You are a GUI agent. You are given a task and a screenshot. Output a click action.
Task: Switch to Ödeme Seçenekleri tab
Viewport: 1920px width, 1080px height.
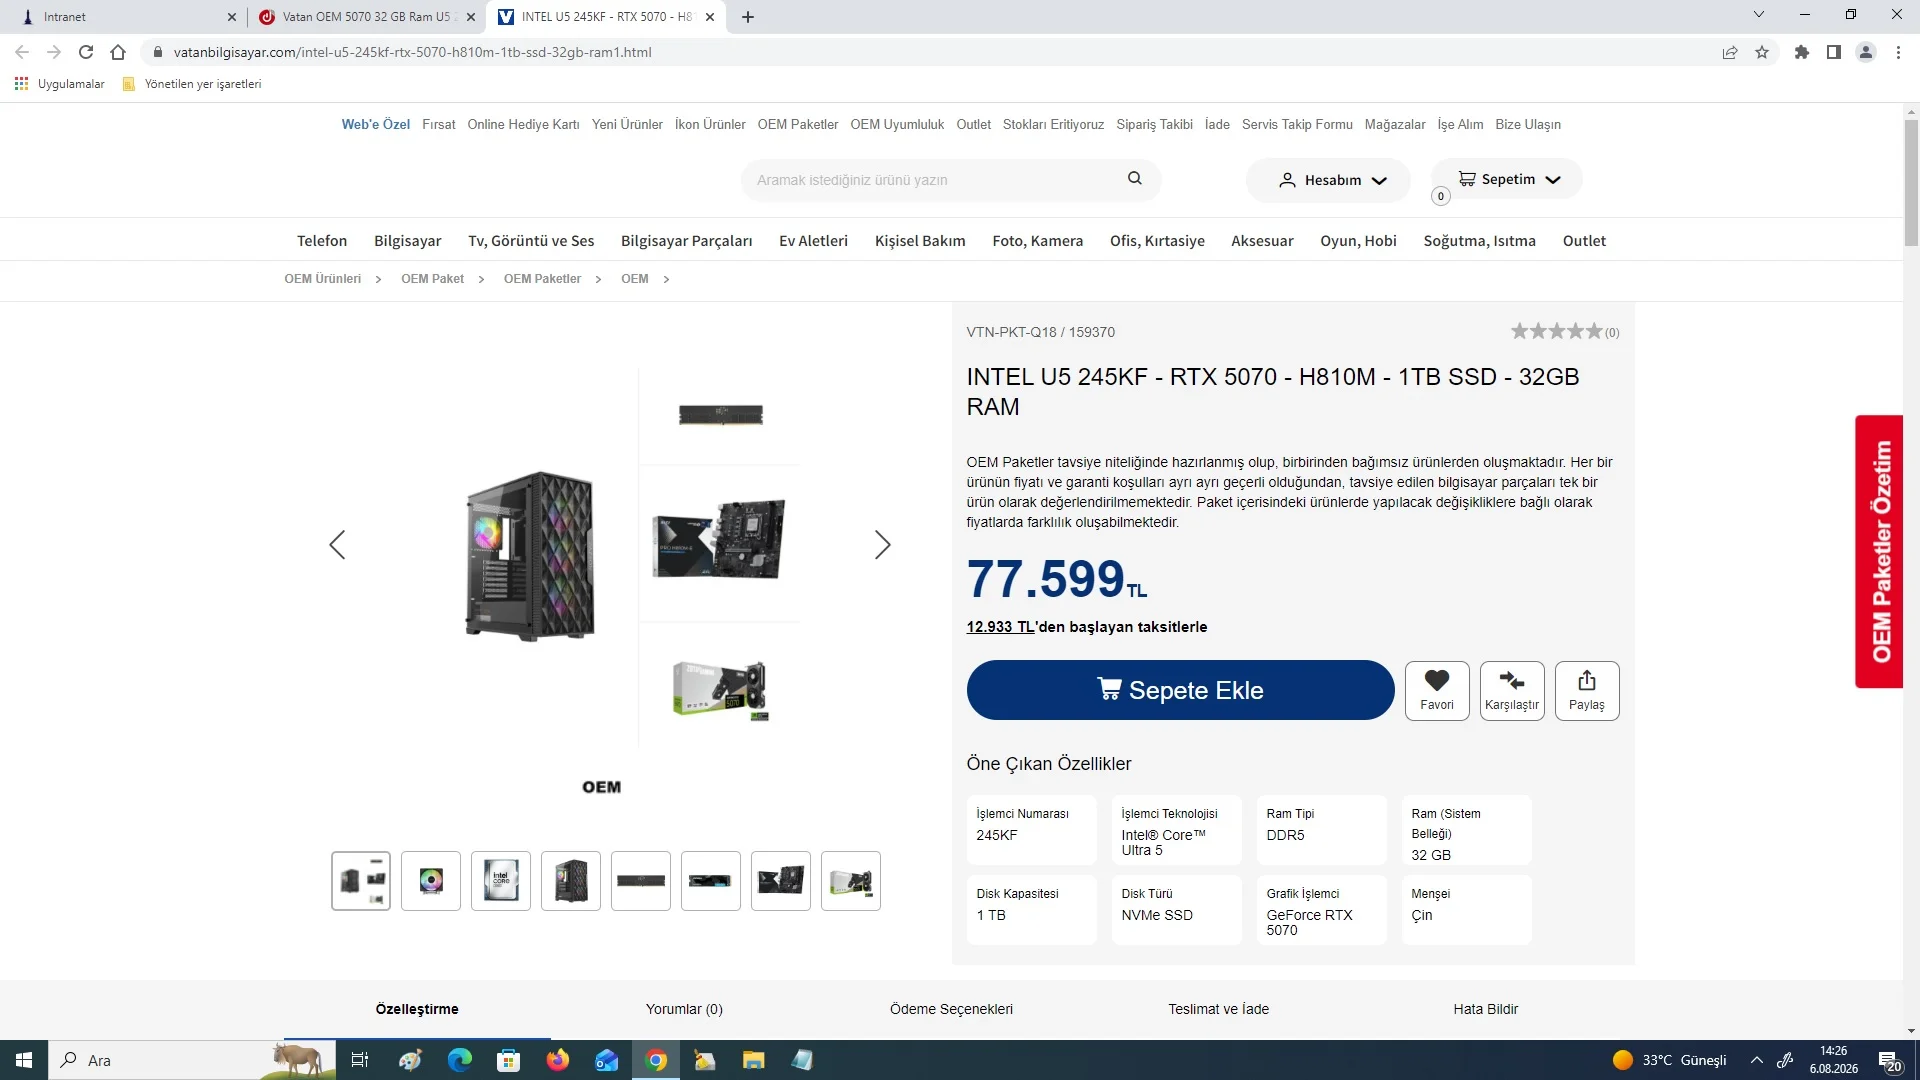(951, 1009)
